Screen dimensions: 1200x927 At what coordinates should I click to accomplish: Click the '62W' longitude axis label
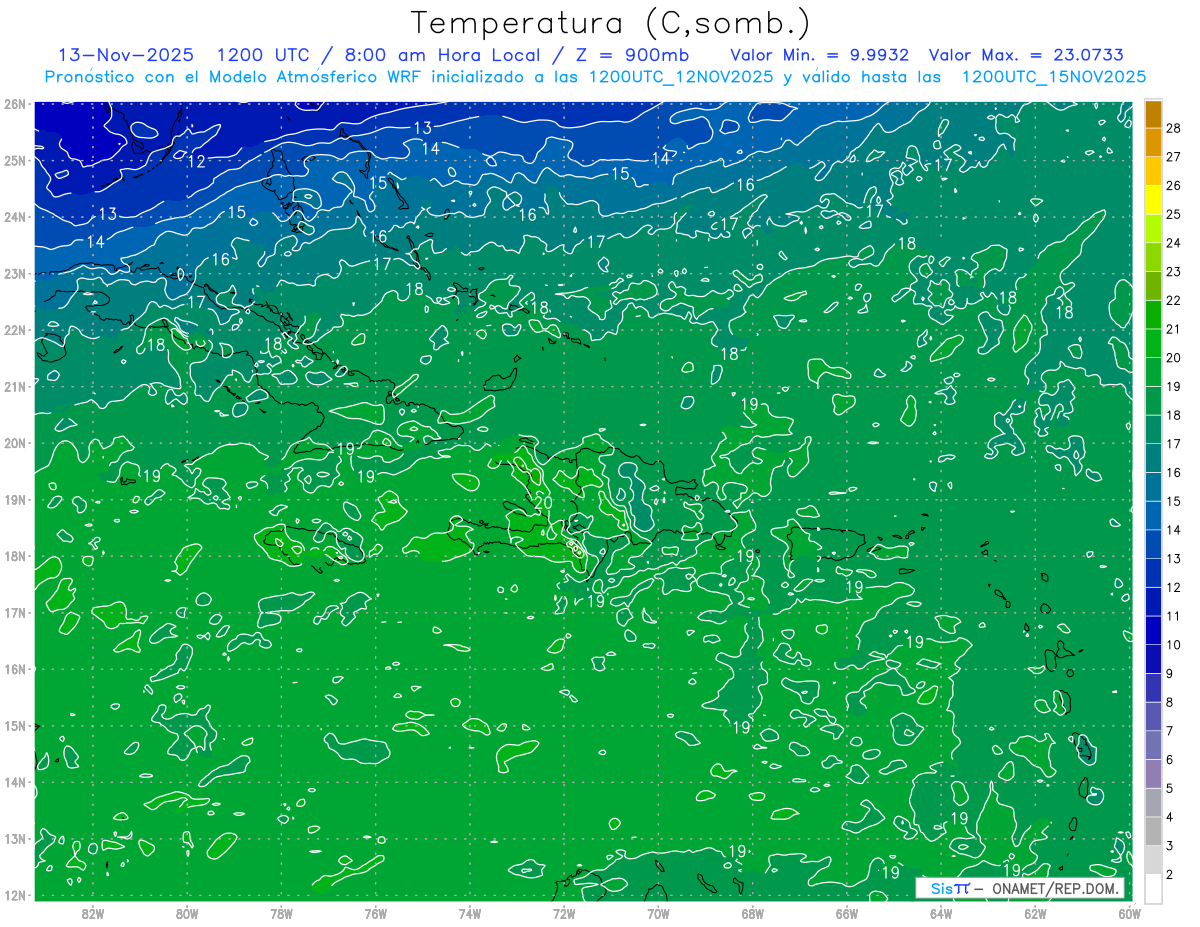click(x=1035, y=912)
